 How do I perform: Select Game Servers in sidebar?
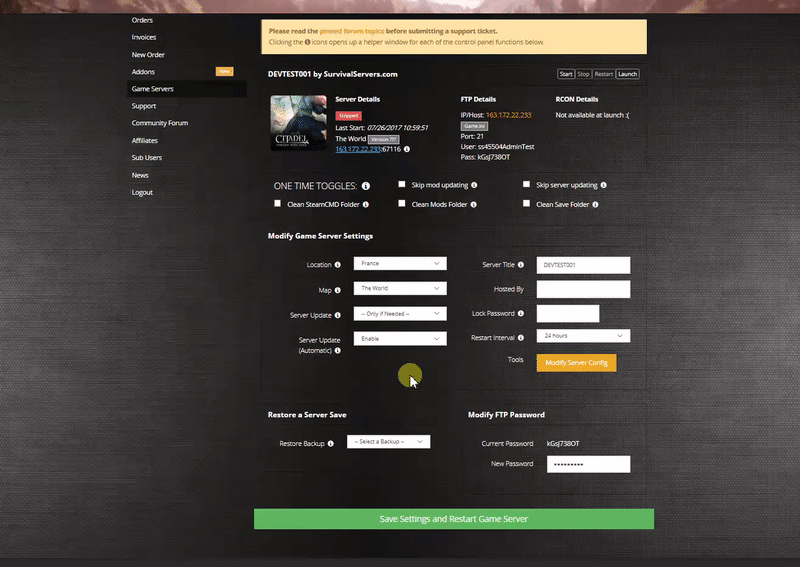coord(153,89)
